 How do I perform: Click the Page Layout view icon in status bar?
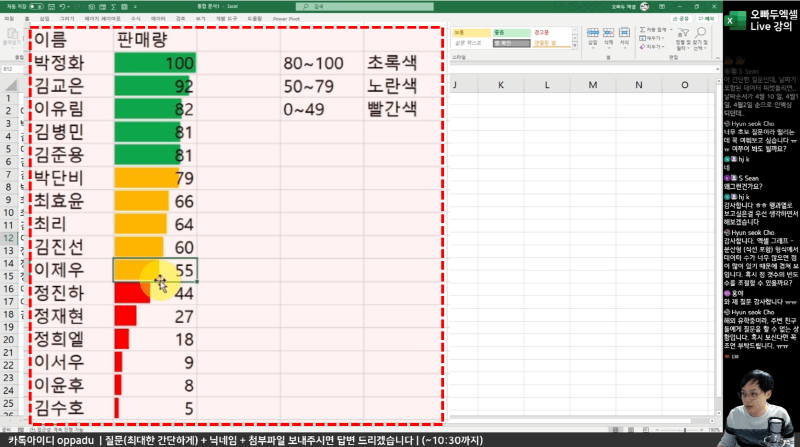point(631,430)
